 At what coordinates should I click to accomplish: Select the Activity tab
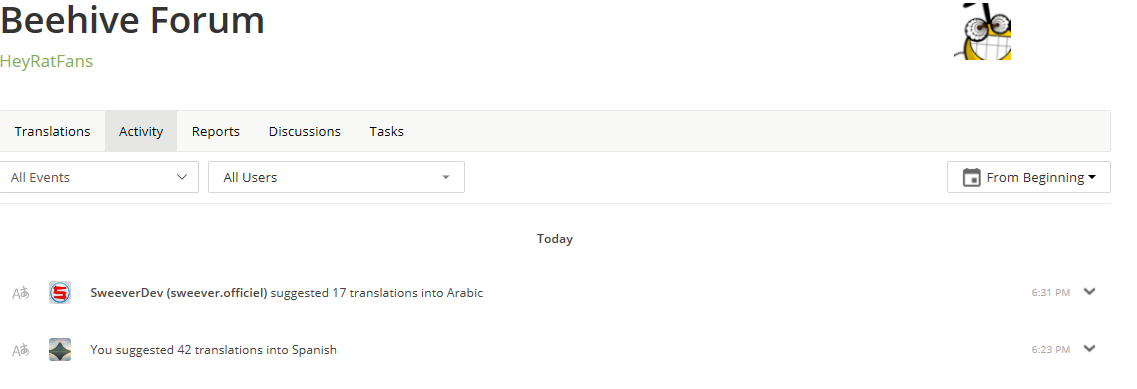tap(141, 131)
